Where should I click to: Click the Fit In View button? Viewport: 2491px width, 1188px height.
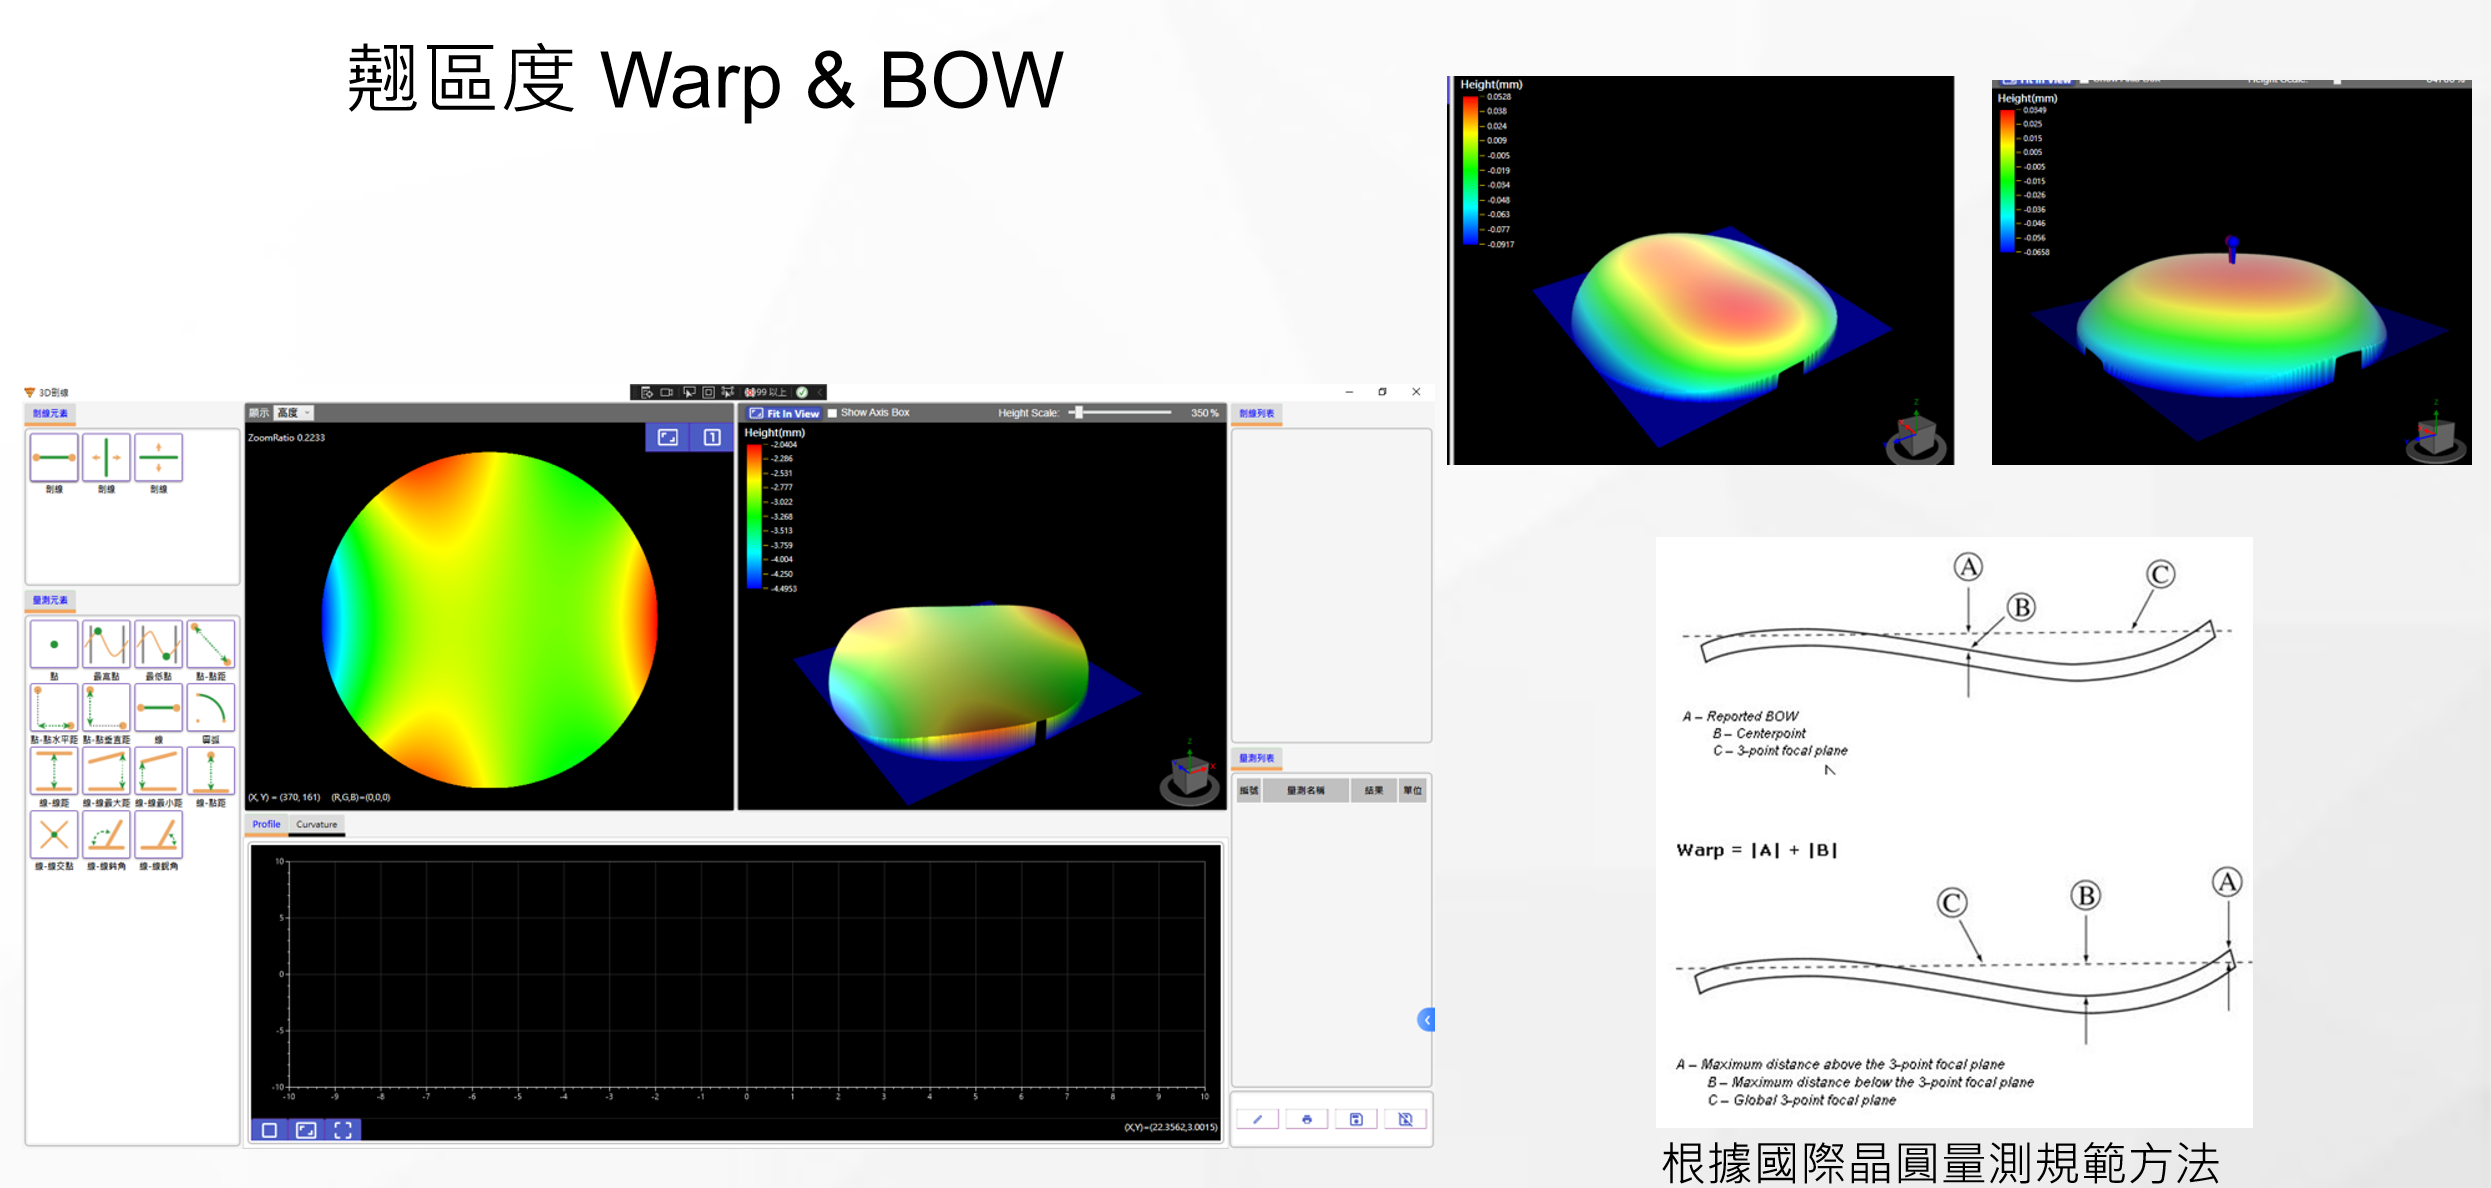[x=784, y=413]
